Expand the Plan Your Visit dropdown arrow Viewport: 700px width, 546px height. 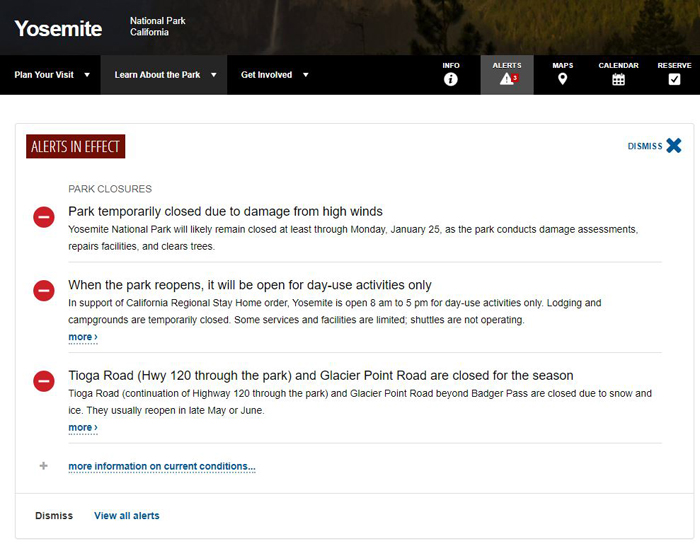[87, 75]
